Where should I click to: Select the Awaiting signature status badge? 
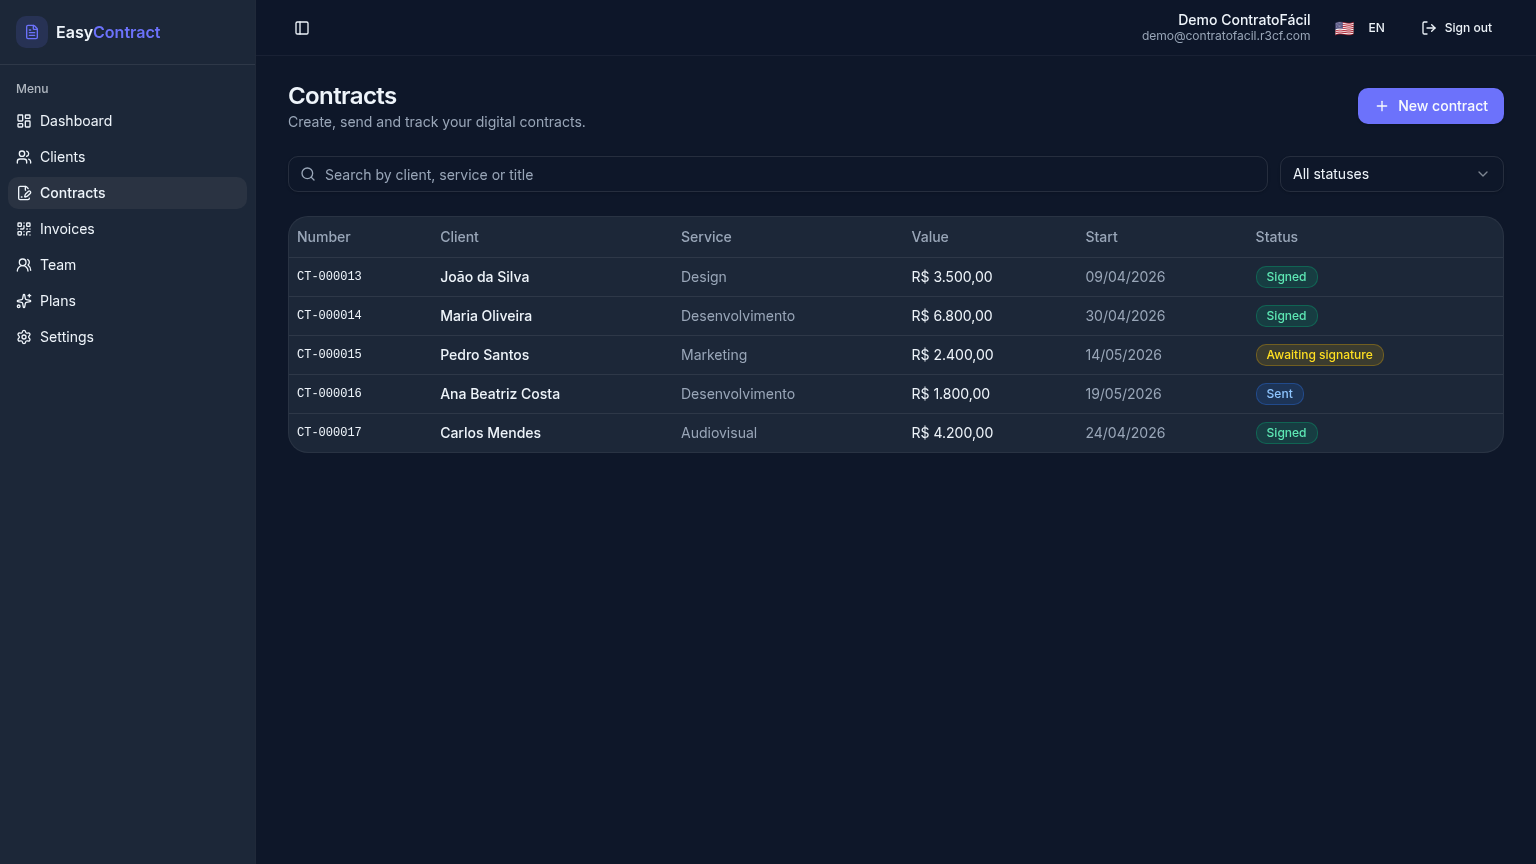tap(1319, 355)
